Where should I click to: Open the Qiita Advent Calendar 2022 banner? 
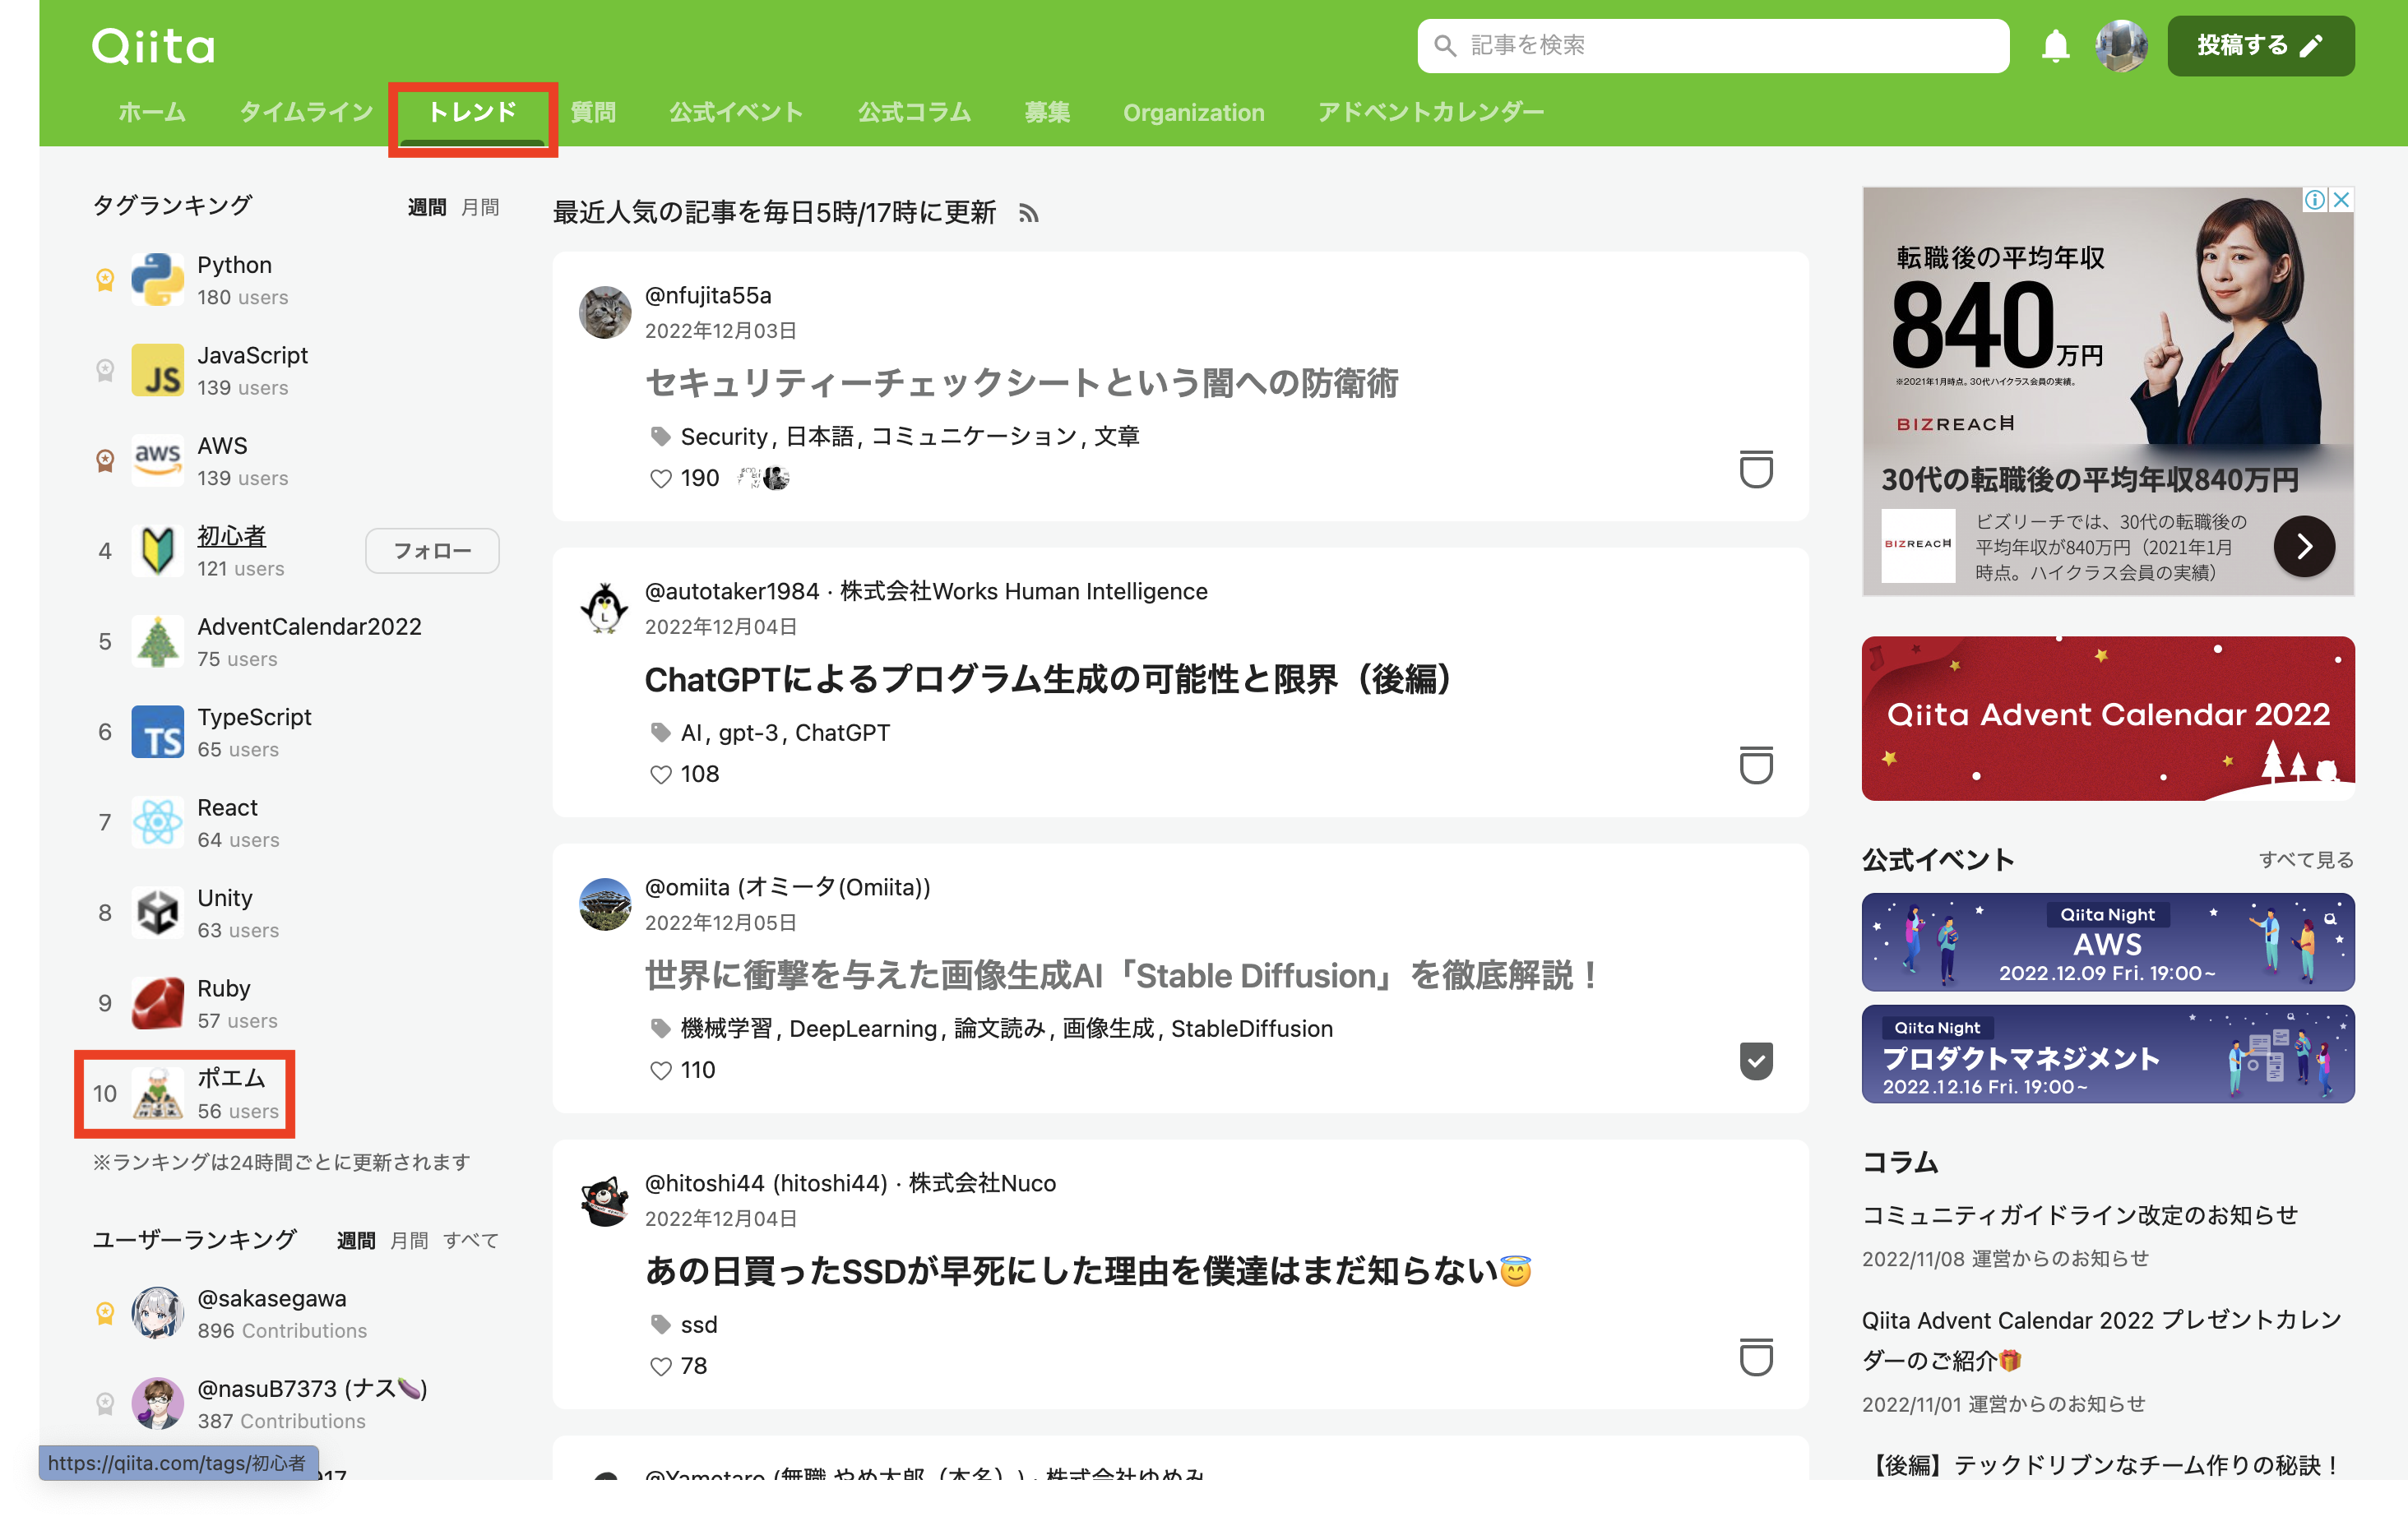2107,718
